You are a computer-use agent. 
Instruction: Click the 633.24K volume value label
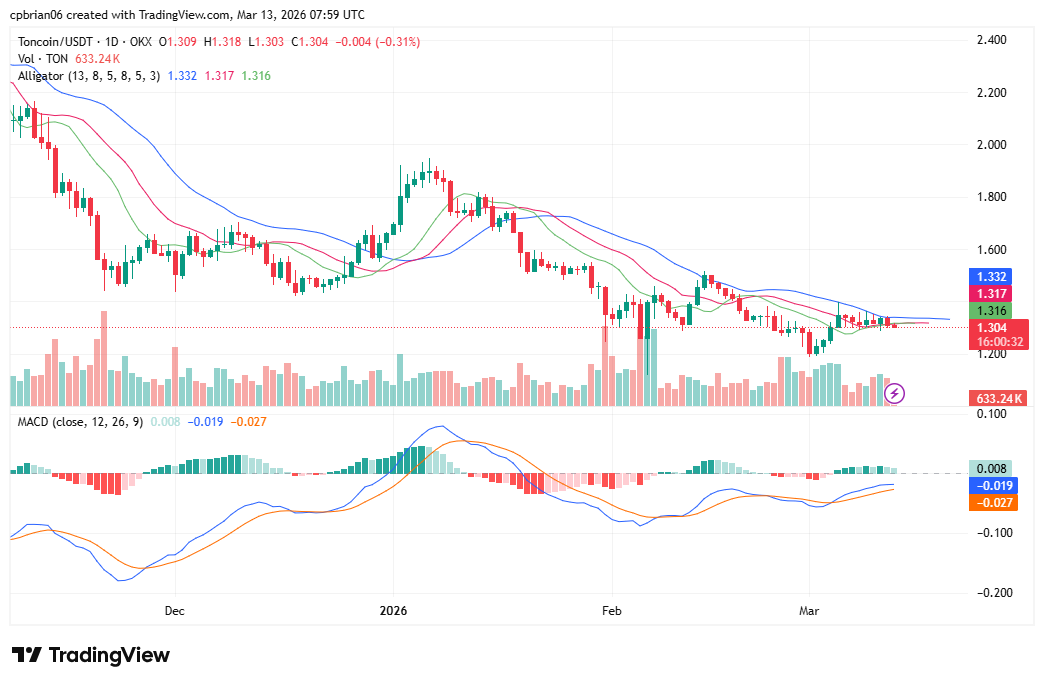tap(998, 398)
